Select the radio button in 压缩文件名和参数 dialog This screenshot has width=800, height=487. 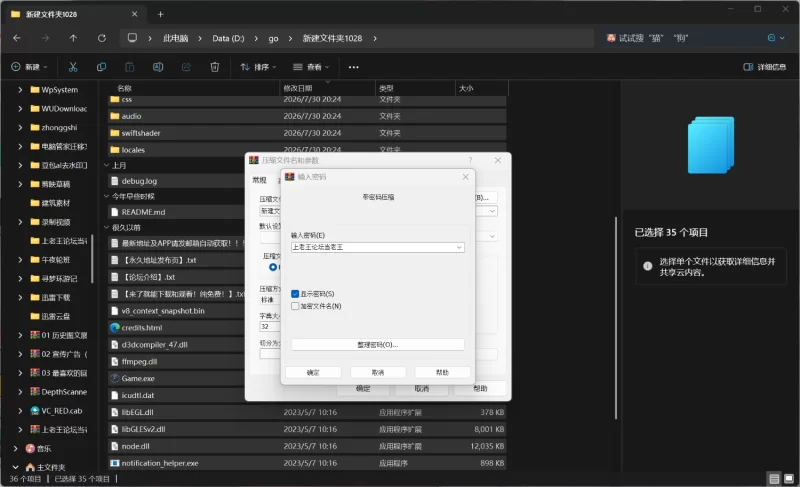(273, 267)
